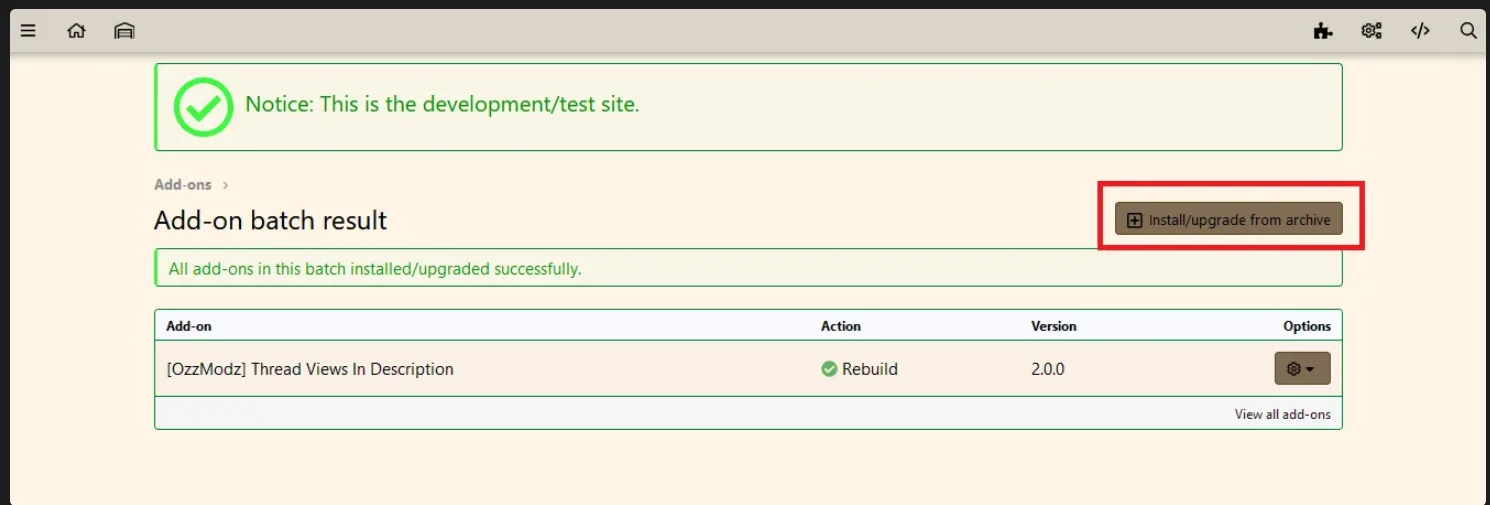Screen dimensions: 1490x505
Task: Click the Action column header
Action: point(840,326)
